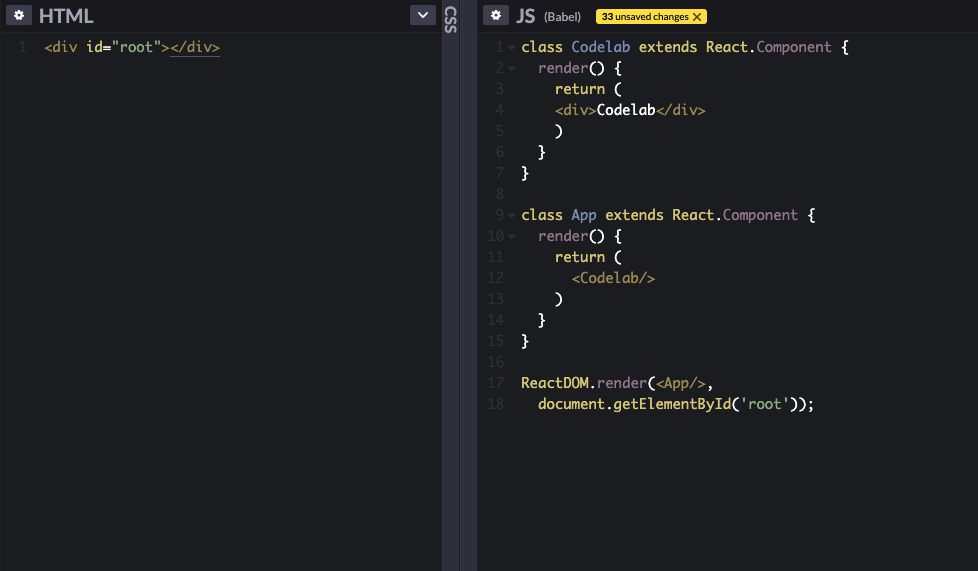Open JS panel settings gear
Image resolution: width=978 pixels, height=571 pixels.
[496, 16]
